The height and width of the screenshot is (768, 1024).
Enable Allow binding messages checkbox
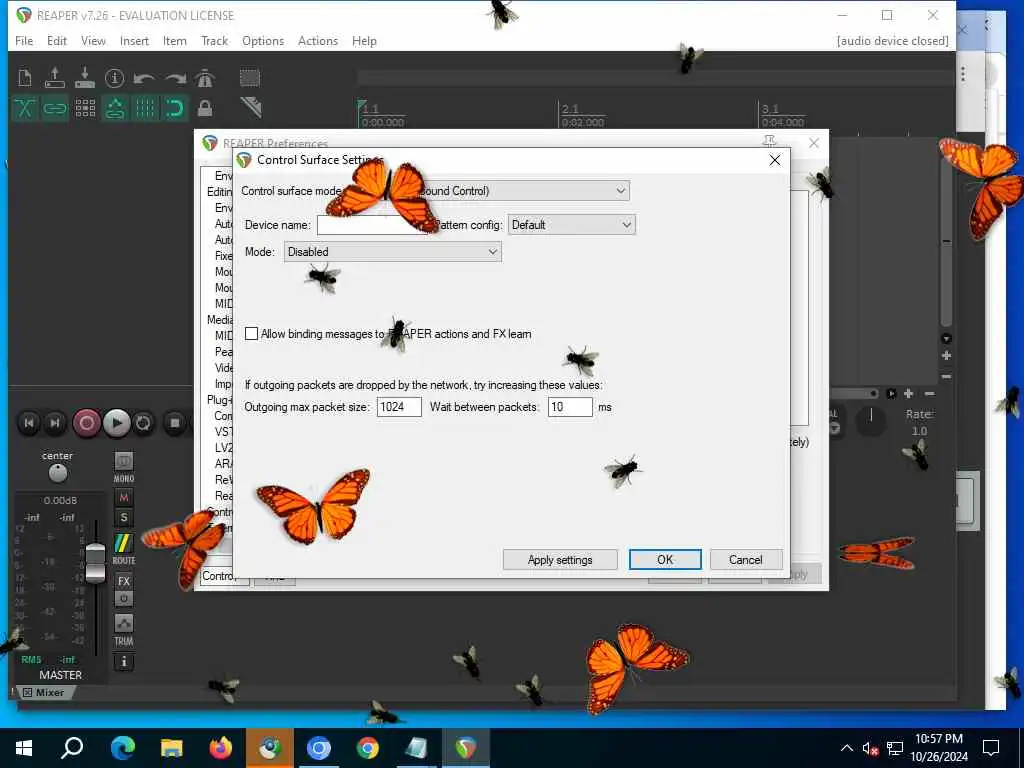pyautogui.click(x=251, y=334)
